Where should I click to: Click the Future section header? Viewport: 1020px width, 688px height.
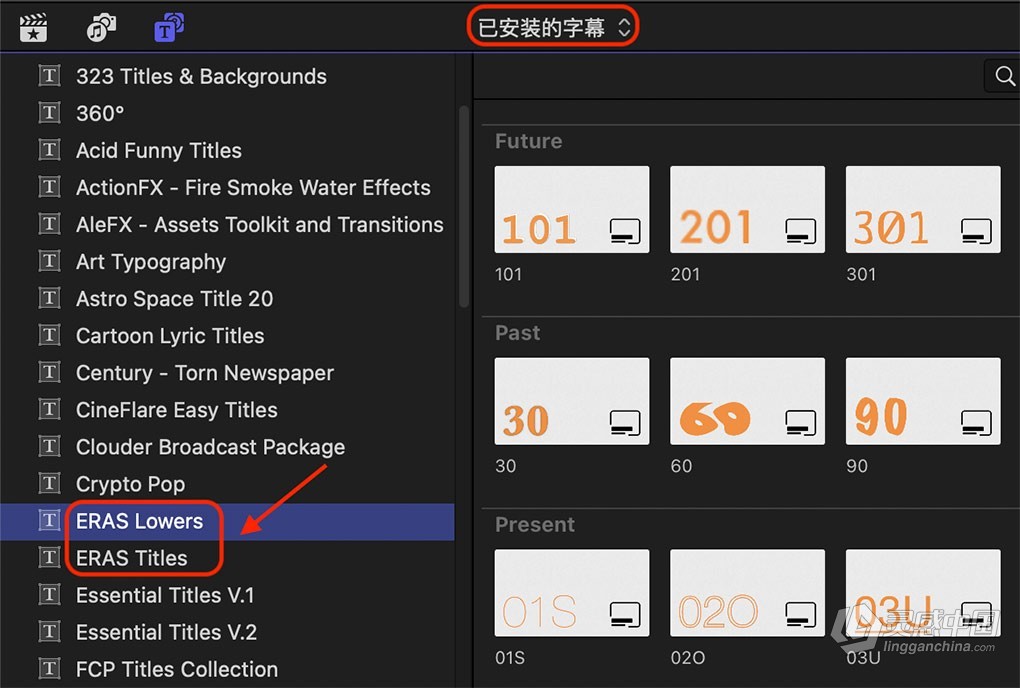point(528,141)
